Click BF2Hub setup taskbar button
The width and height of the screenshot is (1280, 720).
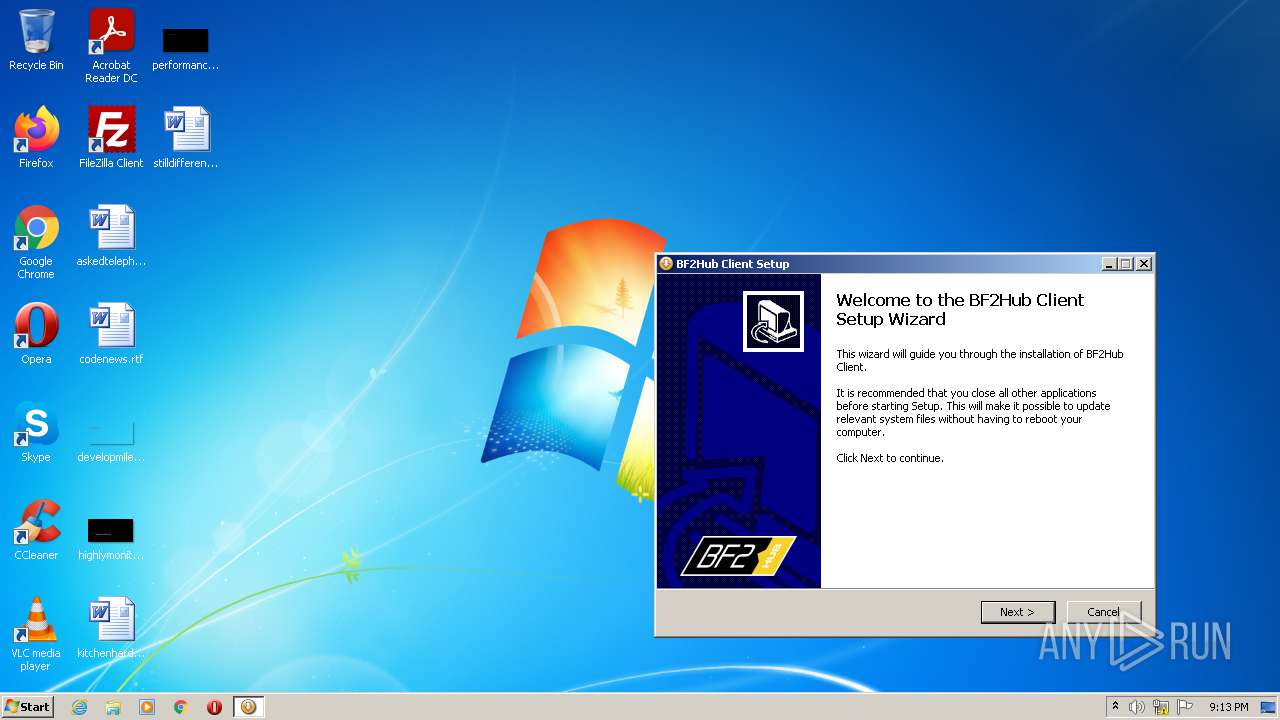248,707
